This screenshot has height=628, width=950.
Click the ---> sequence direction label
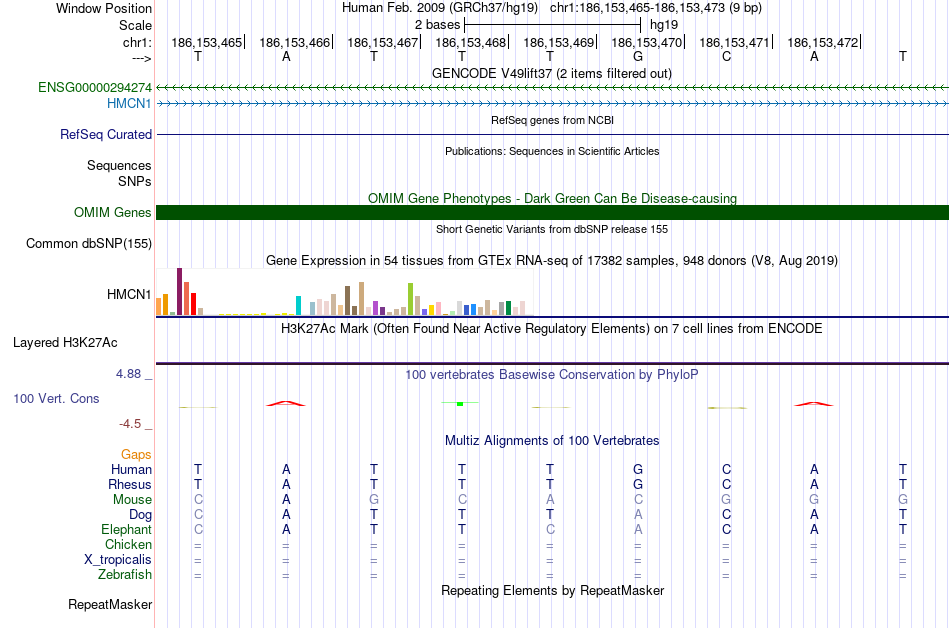point(142,58)
